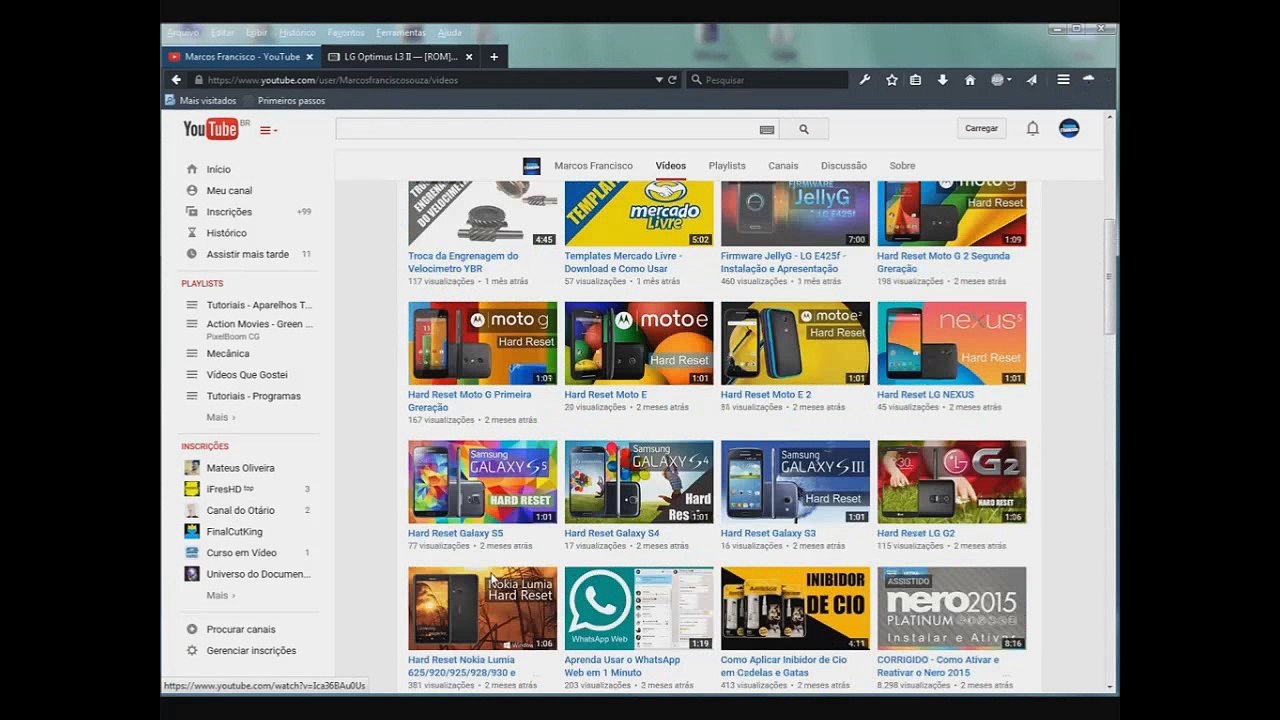
Task: Open the Firefox downloads arrow icon
Action: (942, 80)
